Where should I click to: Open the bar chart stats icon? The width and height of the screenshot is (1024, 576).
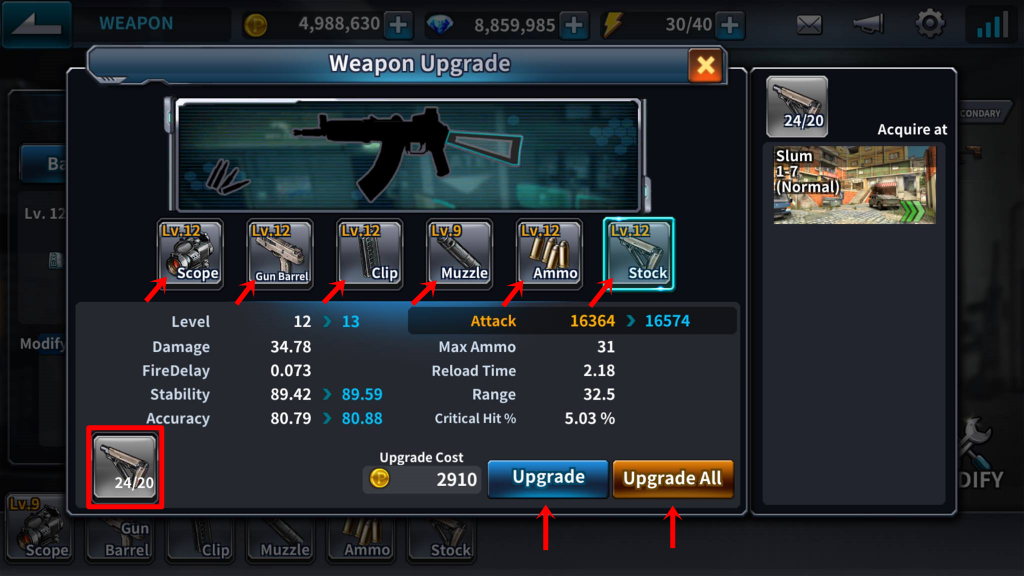click(991, 24)
